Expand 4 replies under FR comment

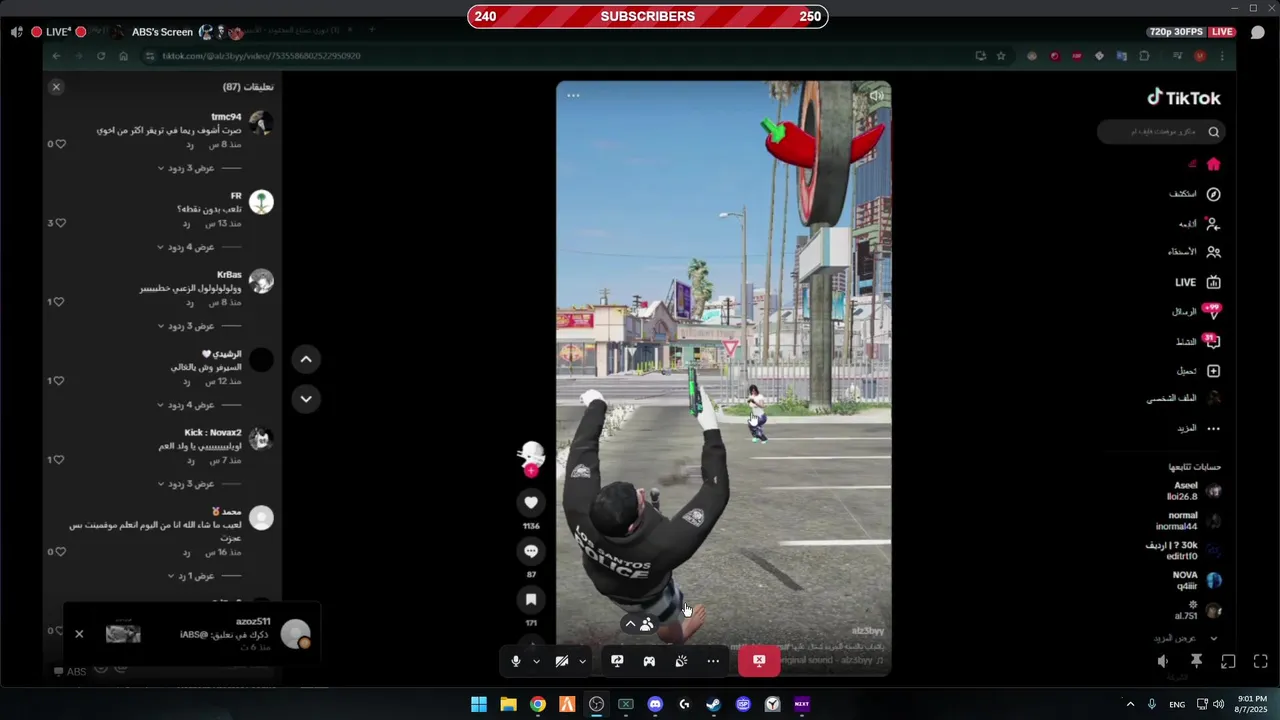pyautogui.click(x=186, y=247)
